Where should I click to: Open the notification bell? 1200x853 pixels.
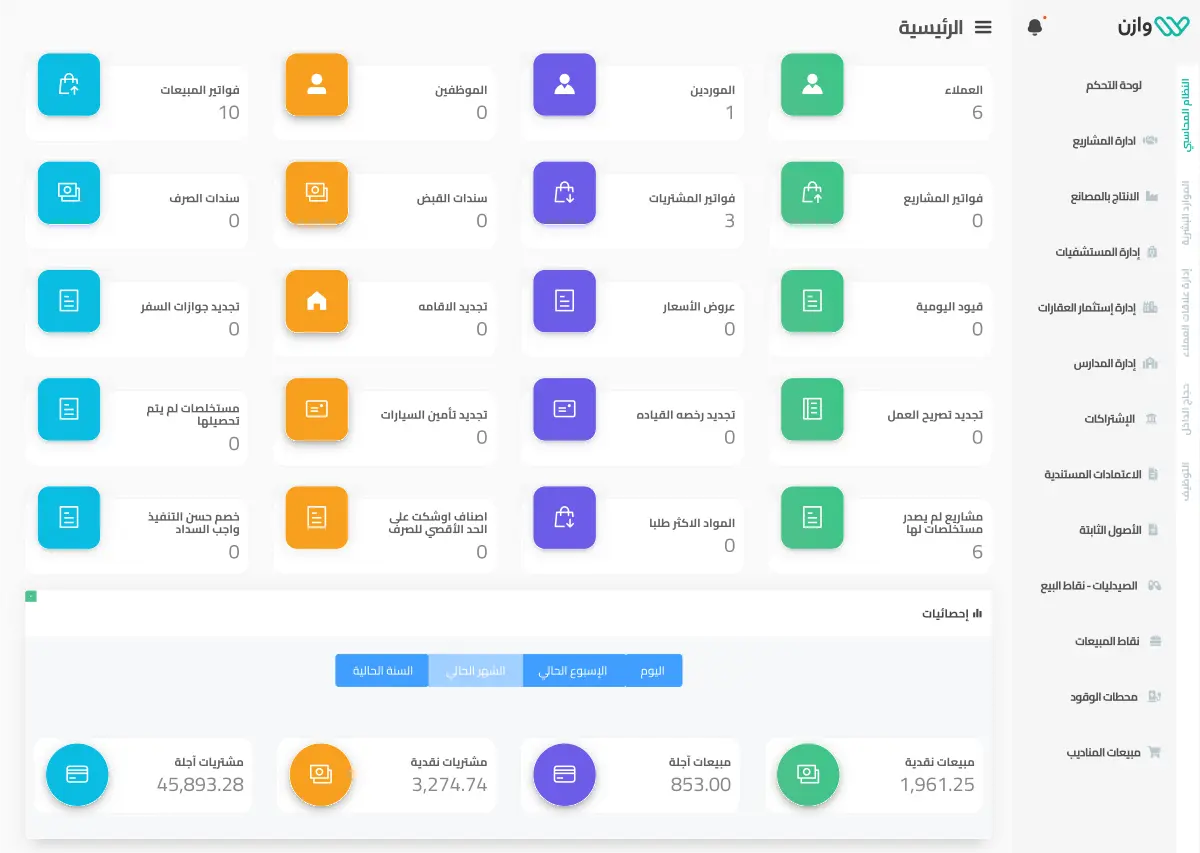point(1034,27)
